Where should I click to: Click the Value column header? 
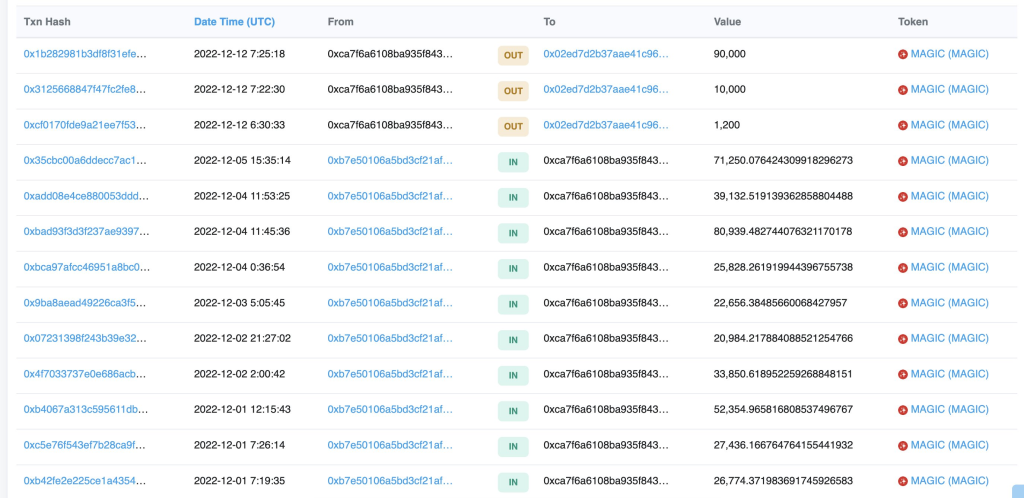(728, 22)
